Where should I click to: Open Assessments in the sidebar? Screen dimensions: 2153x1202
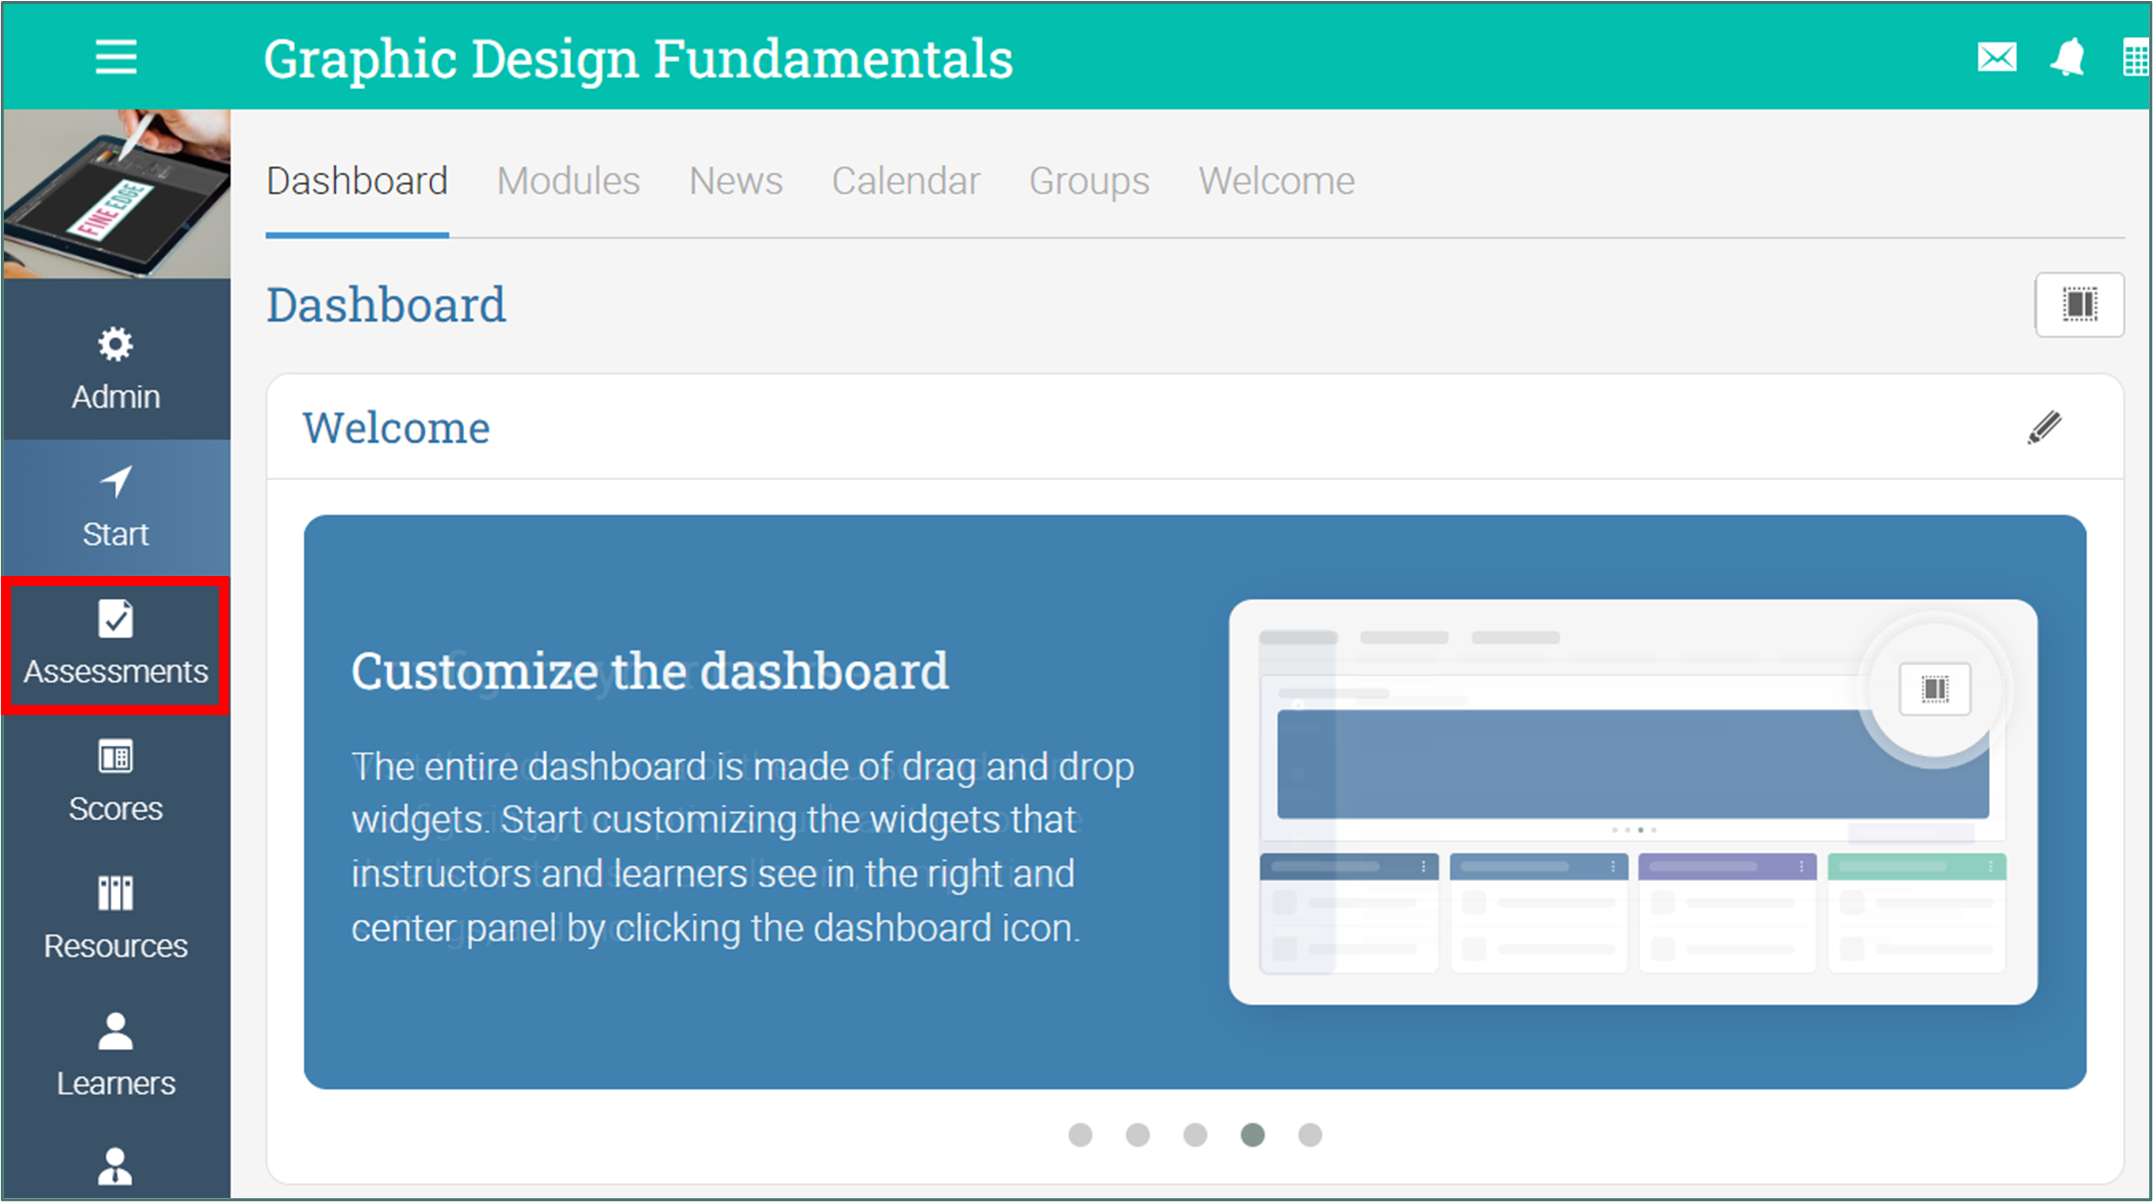tap(116, 645)
